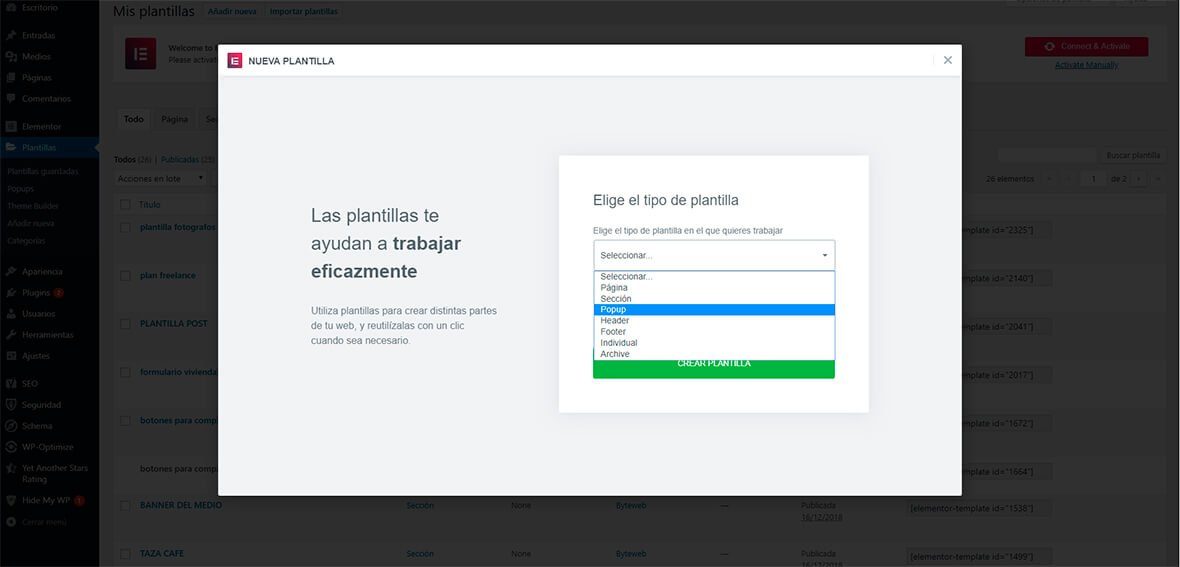Click Buscar plantilla button
This screenshot has width=1180, height=567.
coord(1133,155)
